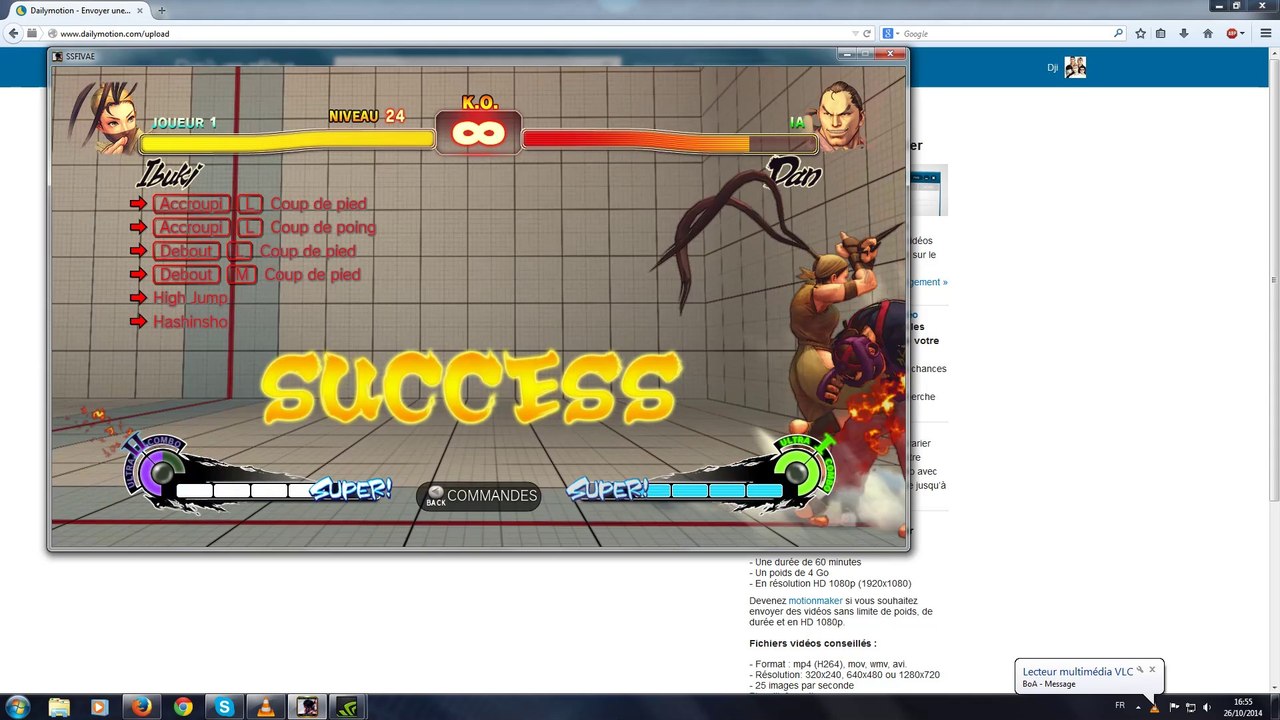Open the Action Center flag icon
This screenshot has width=1280, height=720.
pos(1173,706)
